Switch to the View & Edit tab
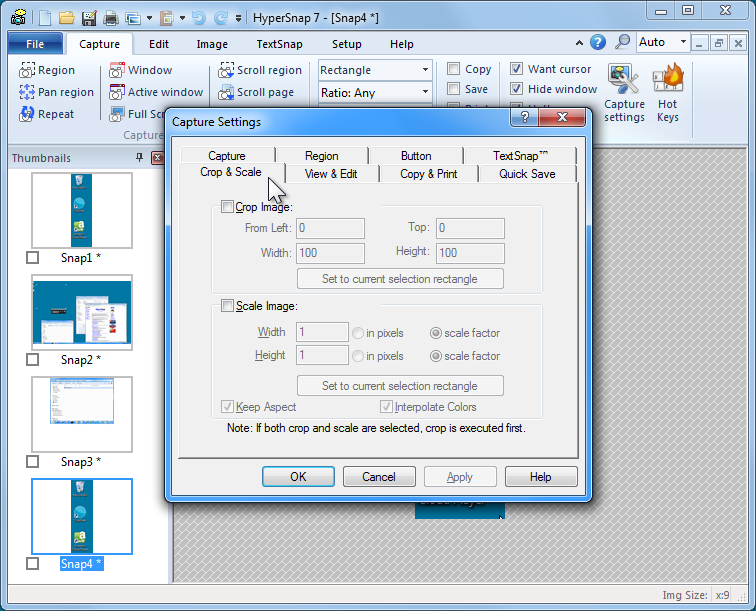Image resolution: width=756 pixels, height=611 pixels. click(x=330, y=173)
